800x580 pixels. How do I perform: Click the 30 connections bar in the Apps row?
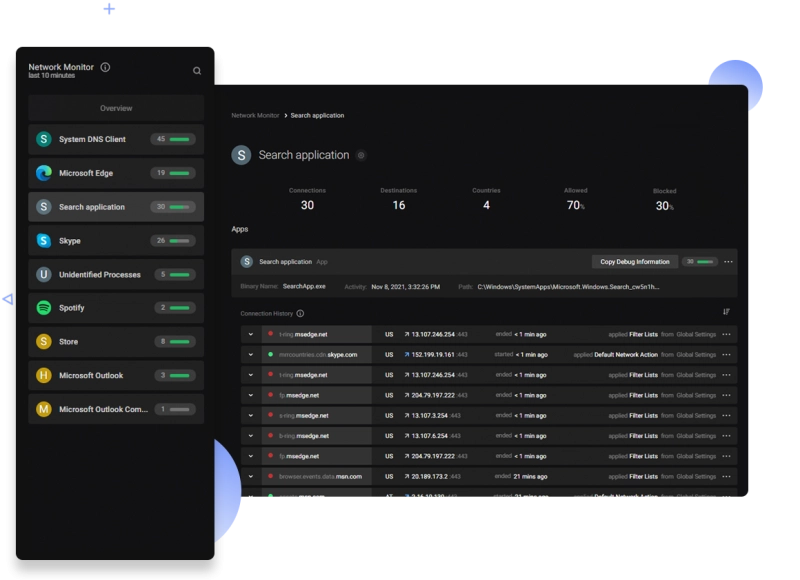700,262
